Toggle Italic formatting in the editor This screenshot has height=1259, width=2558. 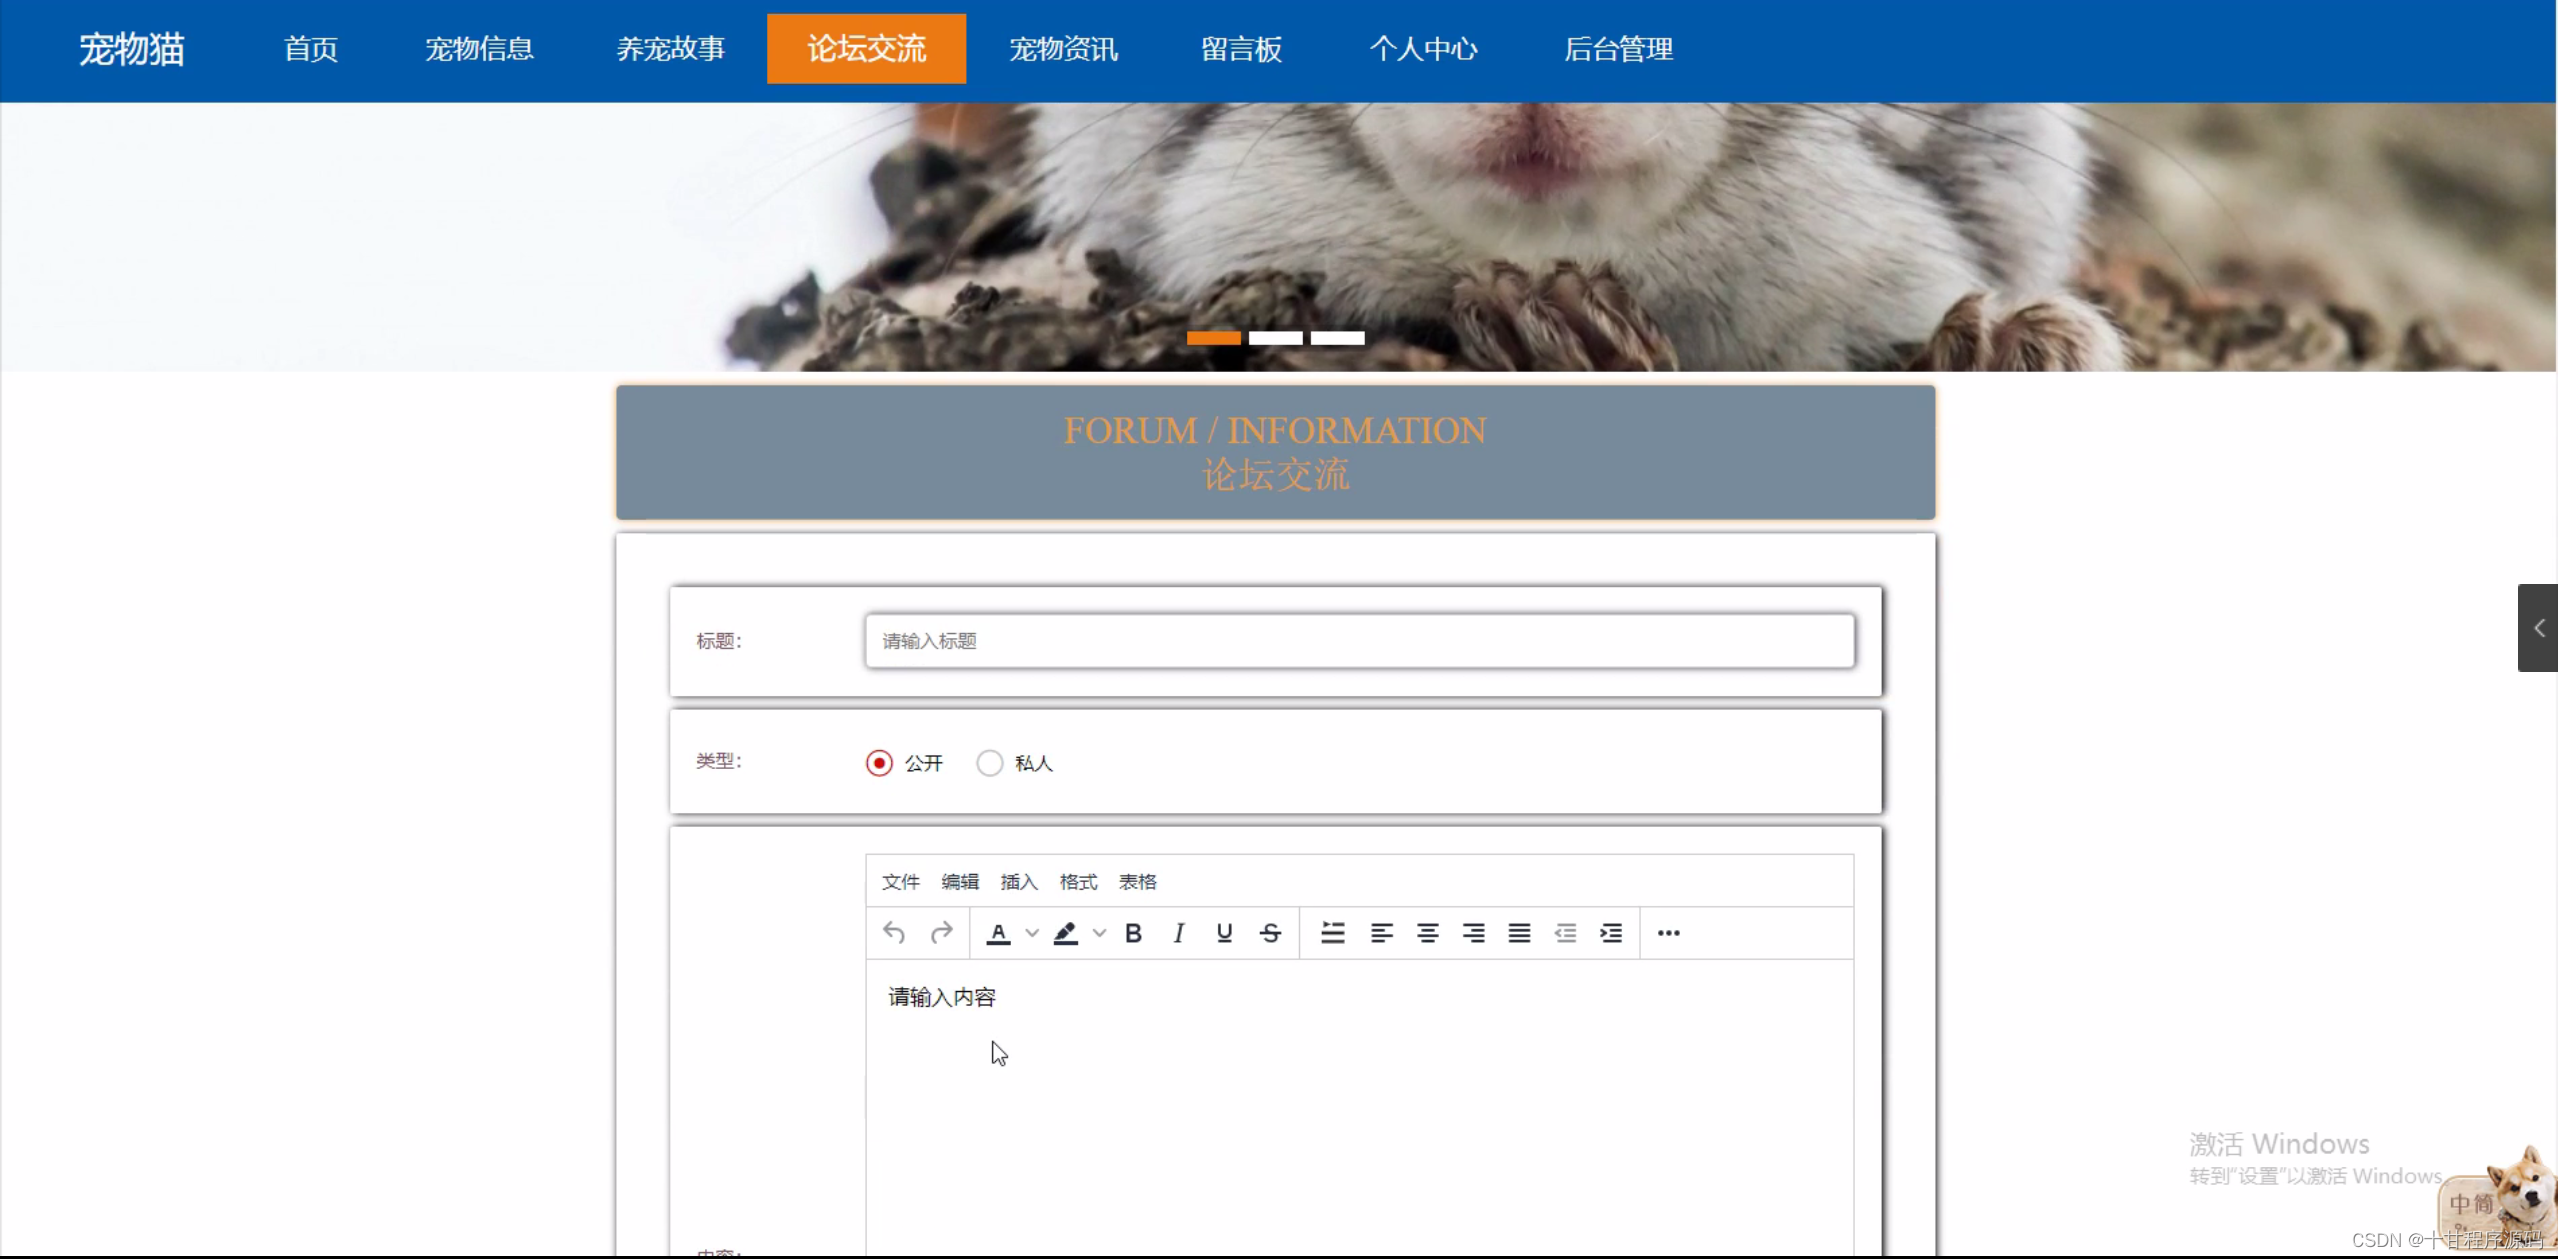tap(1179, 933)
